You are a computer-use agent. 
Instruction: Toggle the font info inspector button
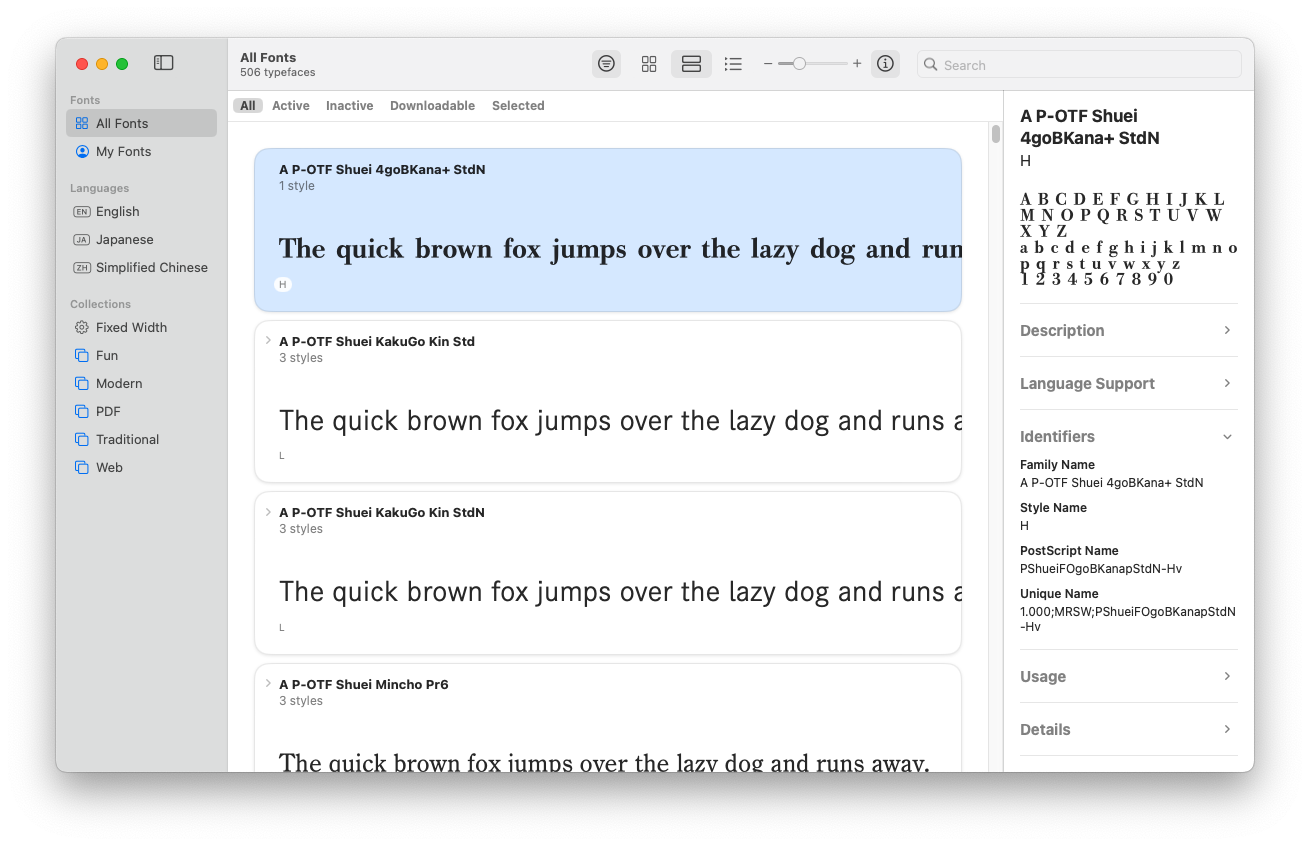point(885,64)
